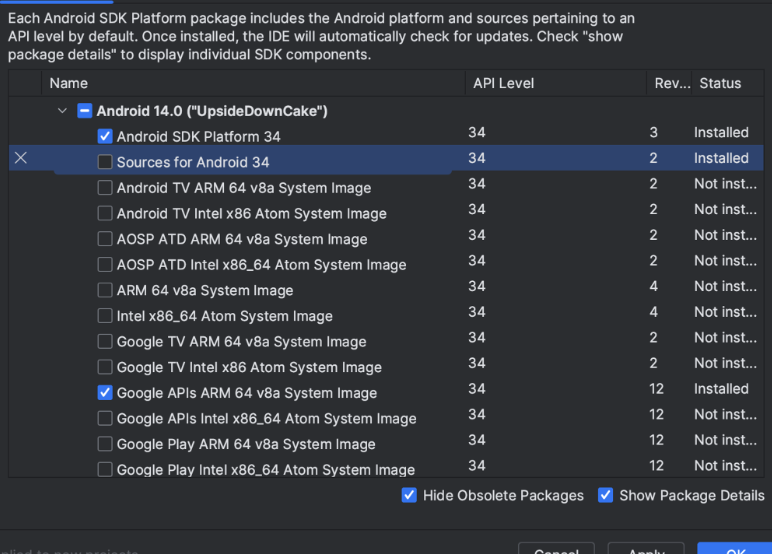The width and height of the screenshot is (772, 554).
Task: Toggle Hide Obsolete Packages option
Action: pos(409,495)
